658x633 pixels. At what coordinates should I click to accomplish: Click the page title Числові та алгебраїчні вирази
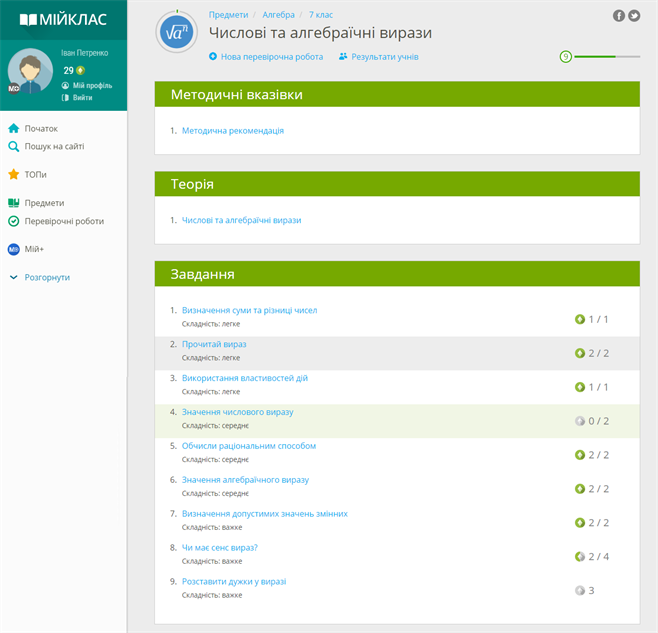click(320, 33)
